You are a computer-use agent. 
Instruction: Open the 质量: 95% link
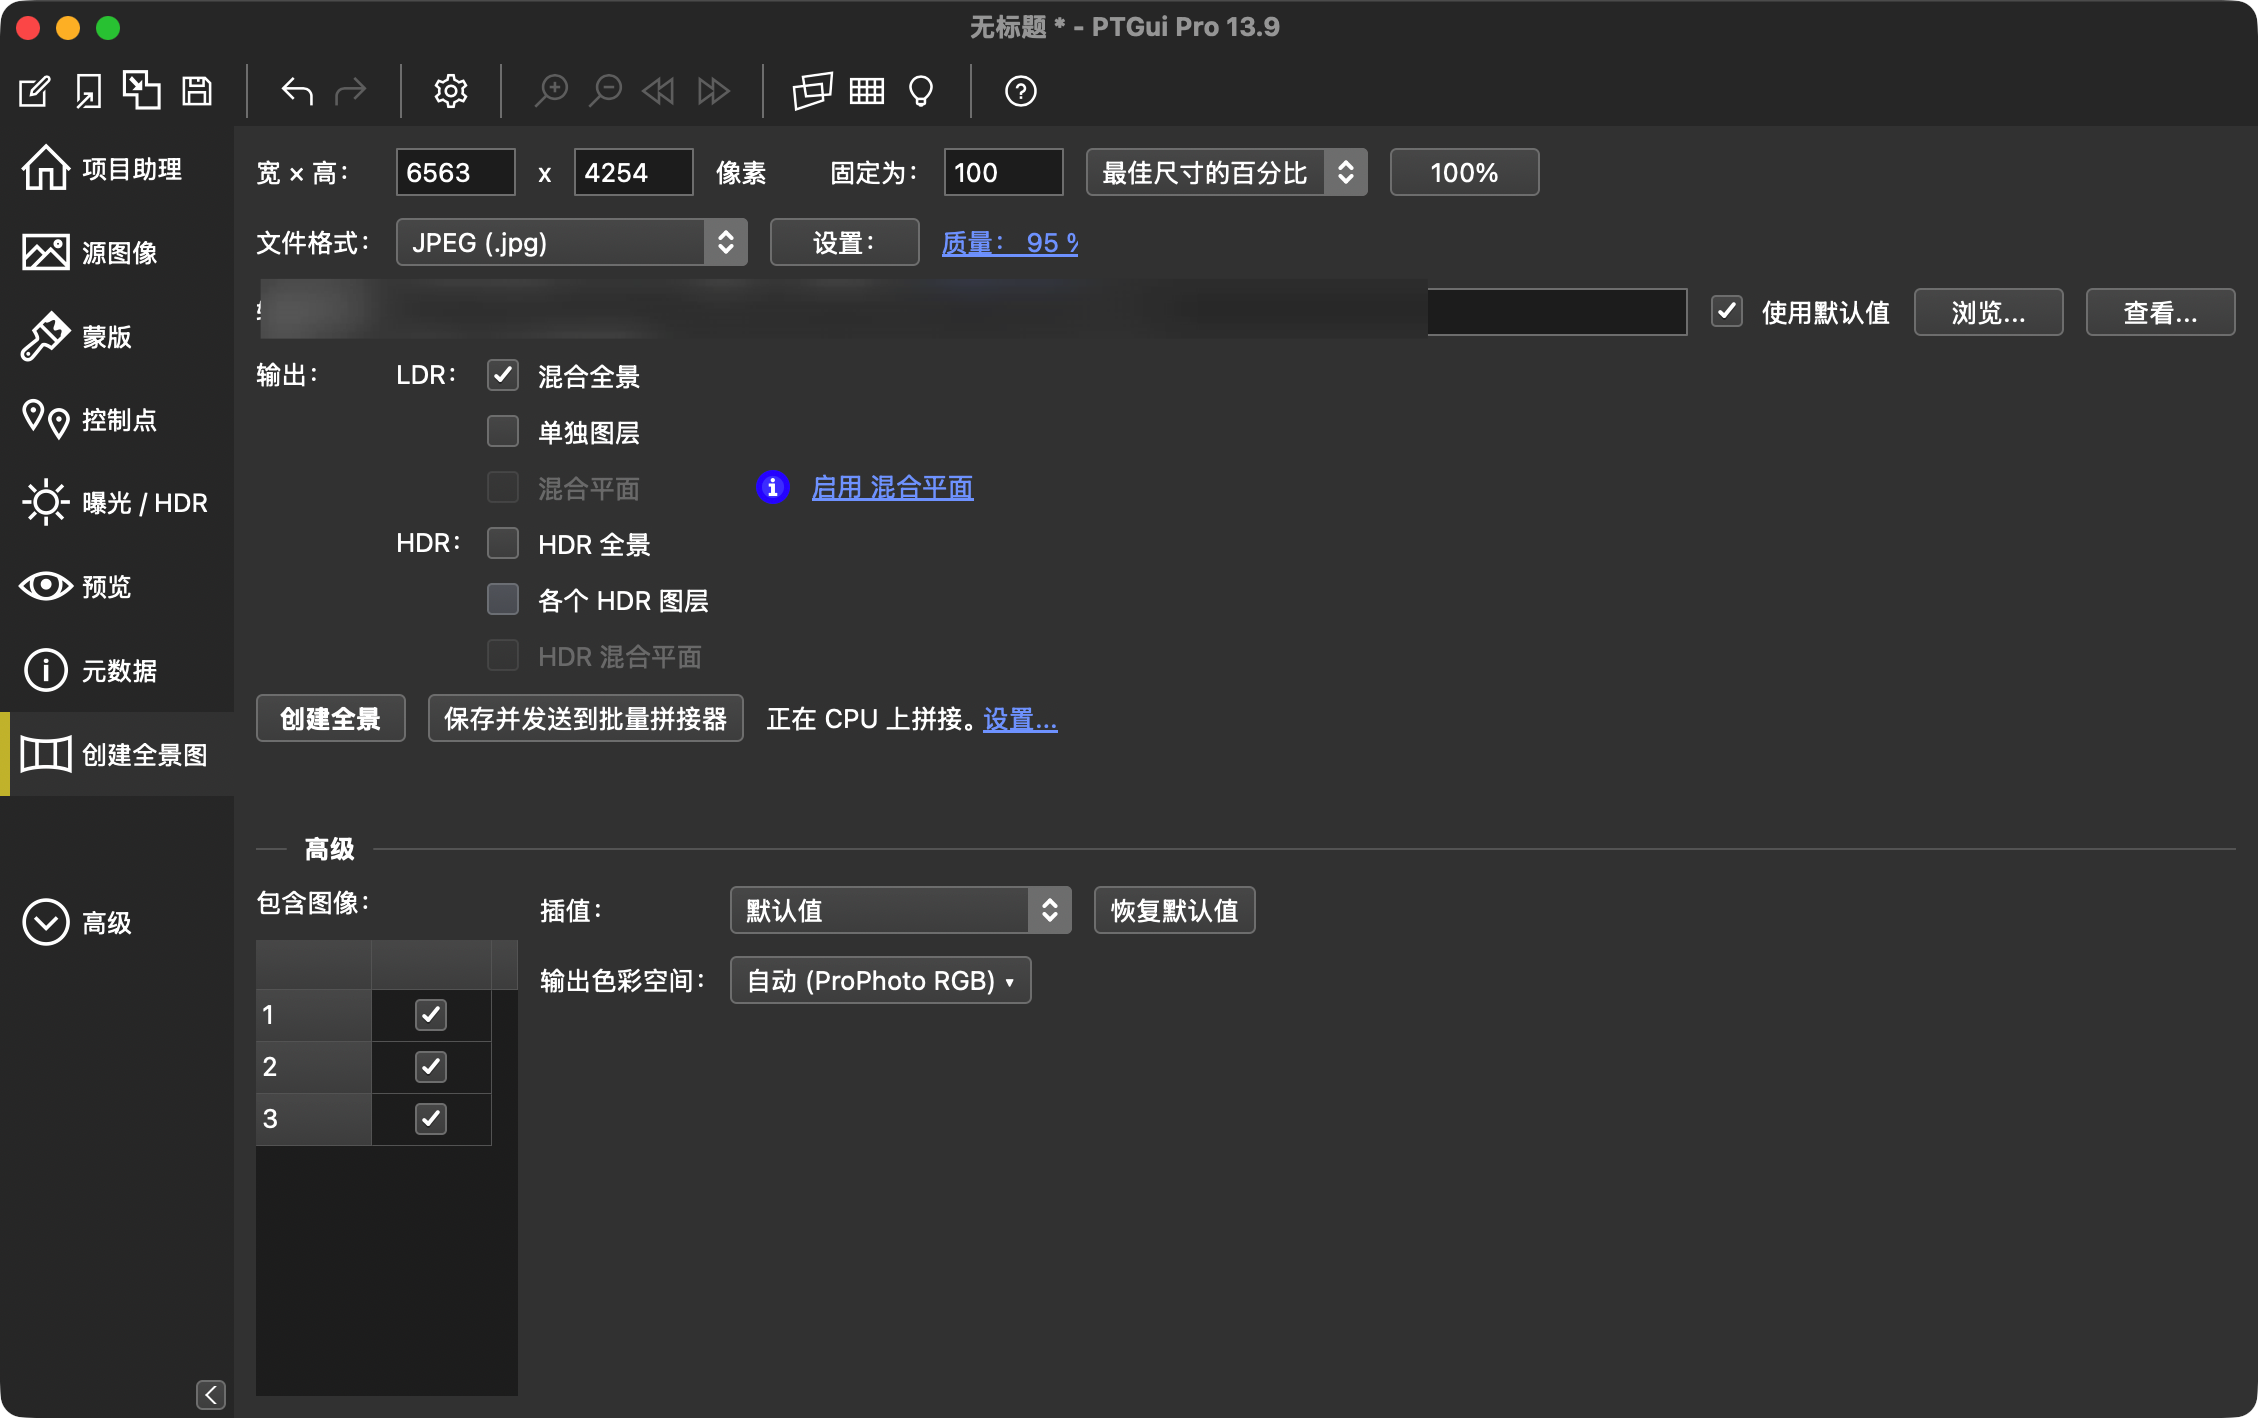(x=1010, y=243)
